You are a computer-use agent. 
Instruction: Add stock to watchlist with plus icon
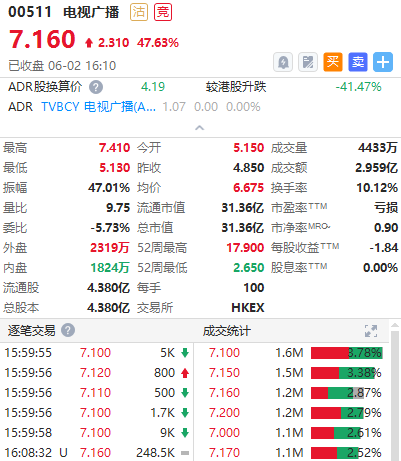point(383,62)
